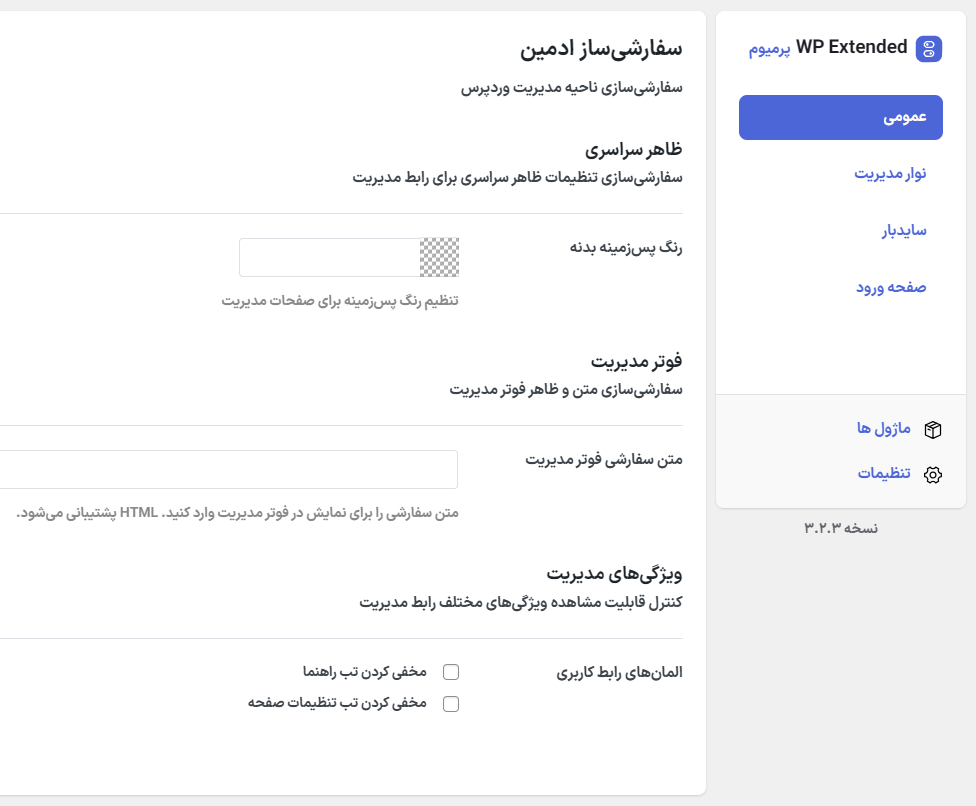Open the سایدبار settings section
The height and width of the screenshot is (806, 976).
[x=905, y=230]
